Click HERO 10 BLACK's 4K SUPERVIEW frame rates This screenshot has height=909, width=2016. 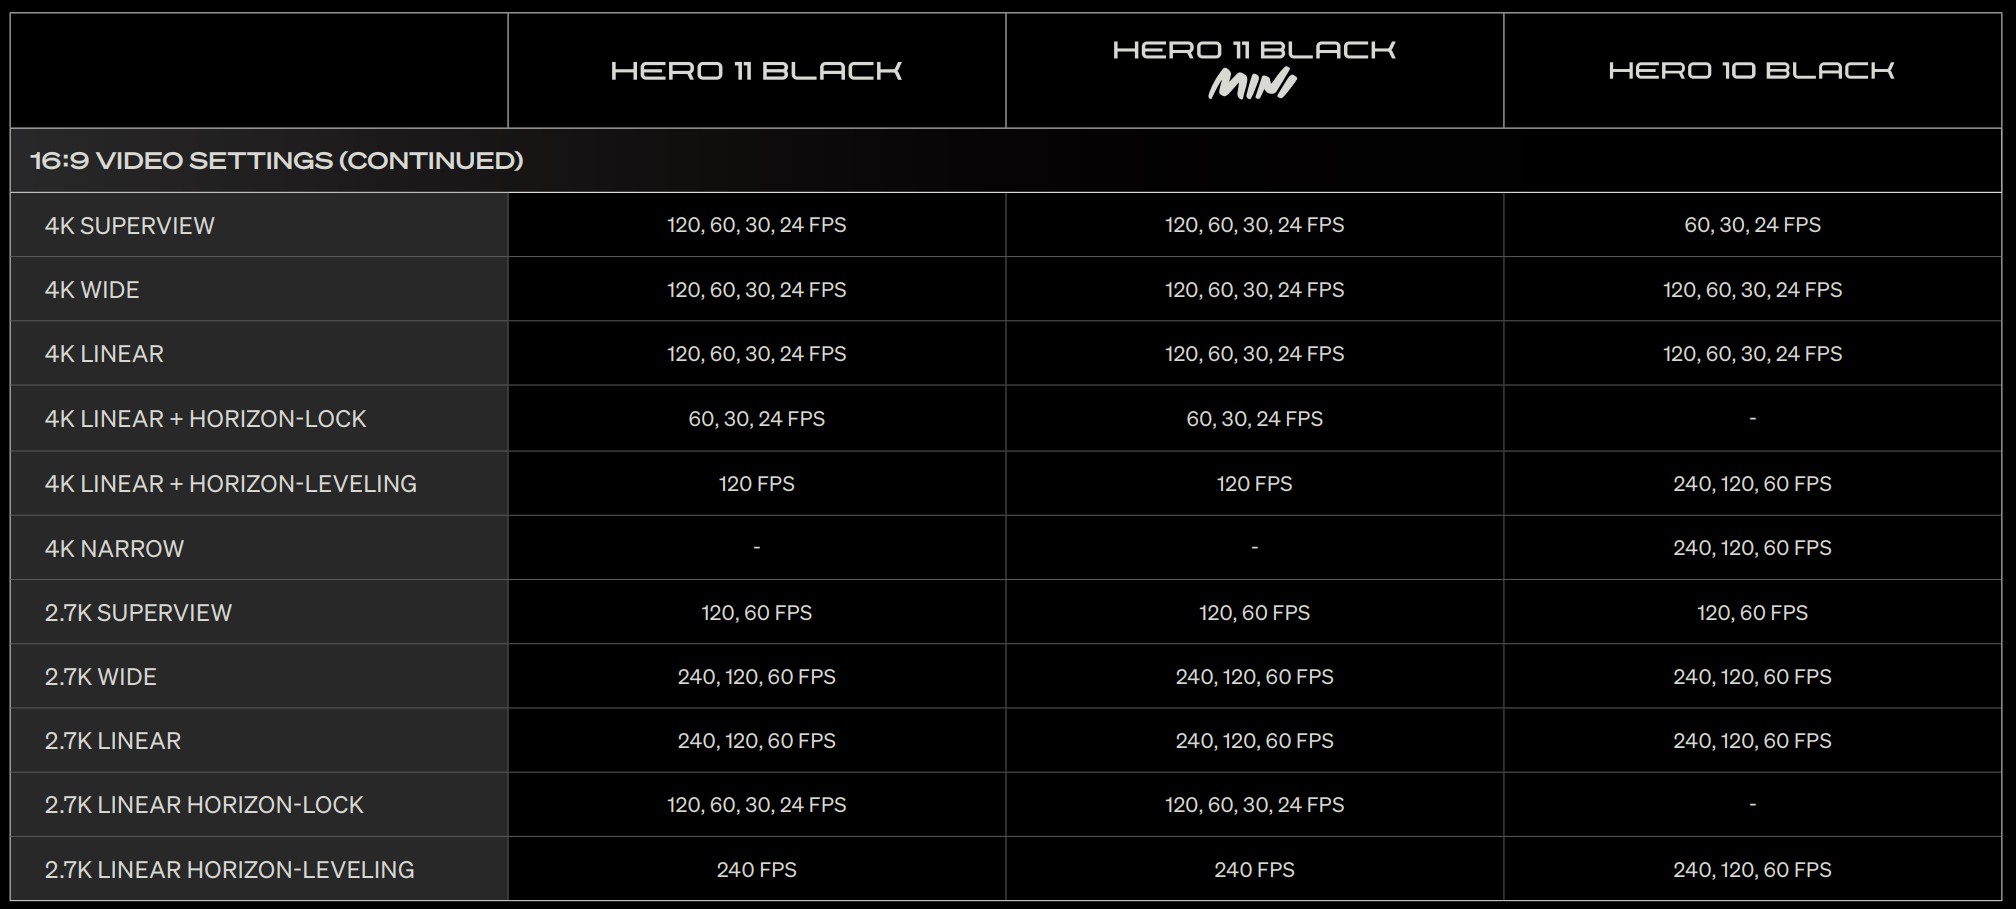tap(1752, 225)
